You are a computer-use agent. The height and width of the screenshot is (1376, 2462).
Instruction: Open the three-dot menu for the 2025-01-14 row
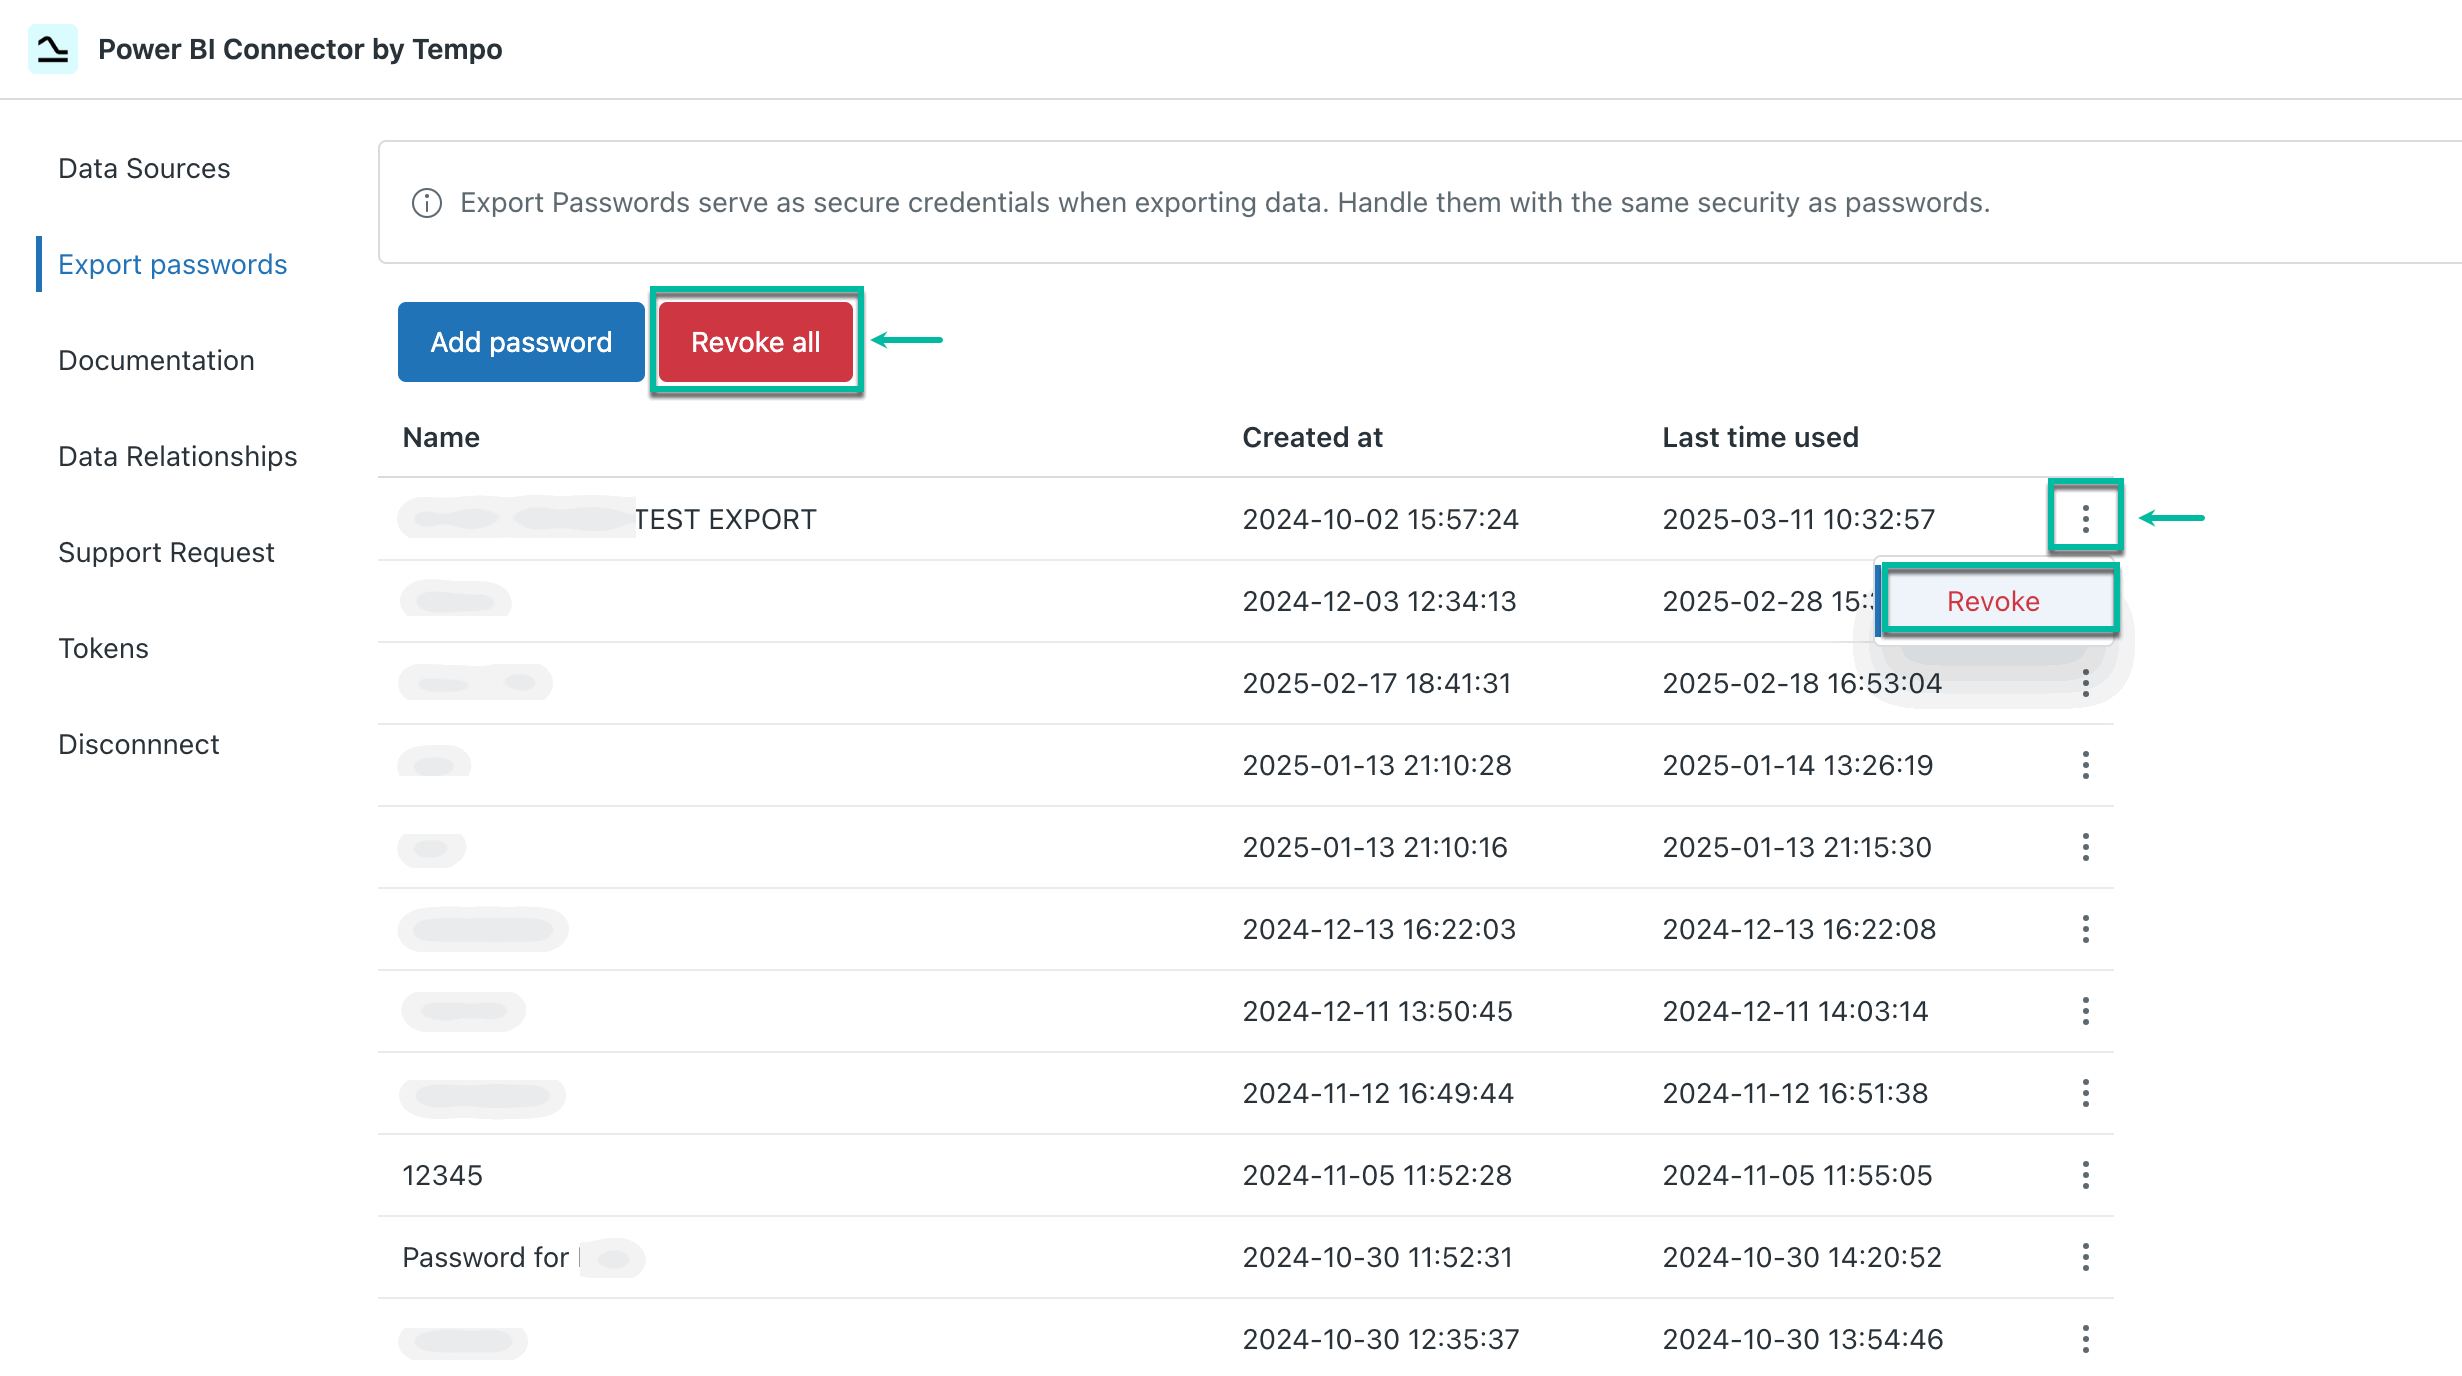[2086, 765]
